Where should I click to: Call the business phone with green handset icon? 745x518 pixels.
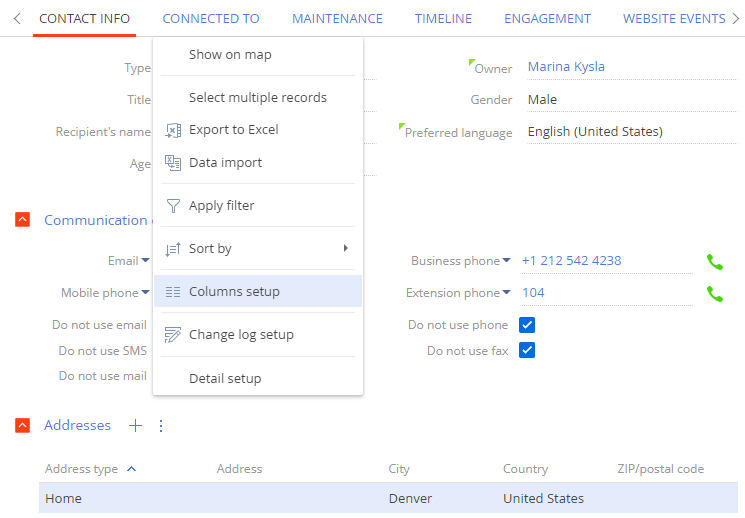pos(715,261)
